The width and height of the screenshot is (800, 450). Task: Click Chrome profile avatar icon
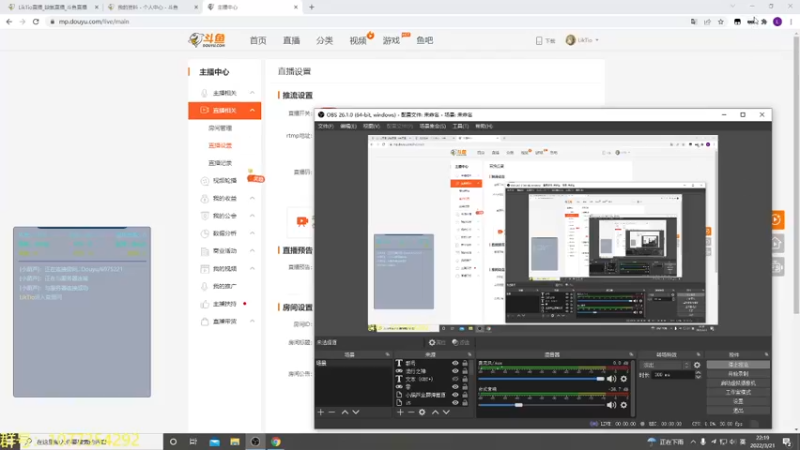coord(778,22)
